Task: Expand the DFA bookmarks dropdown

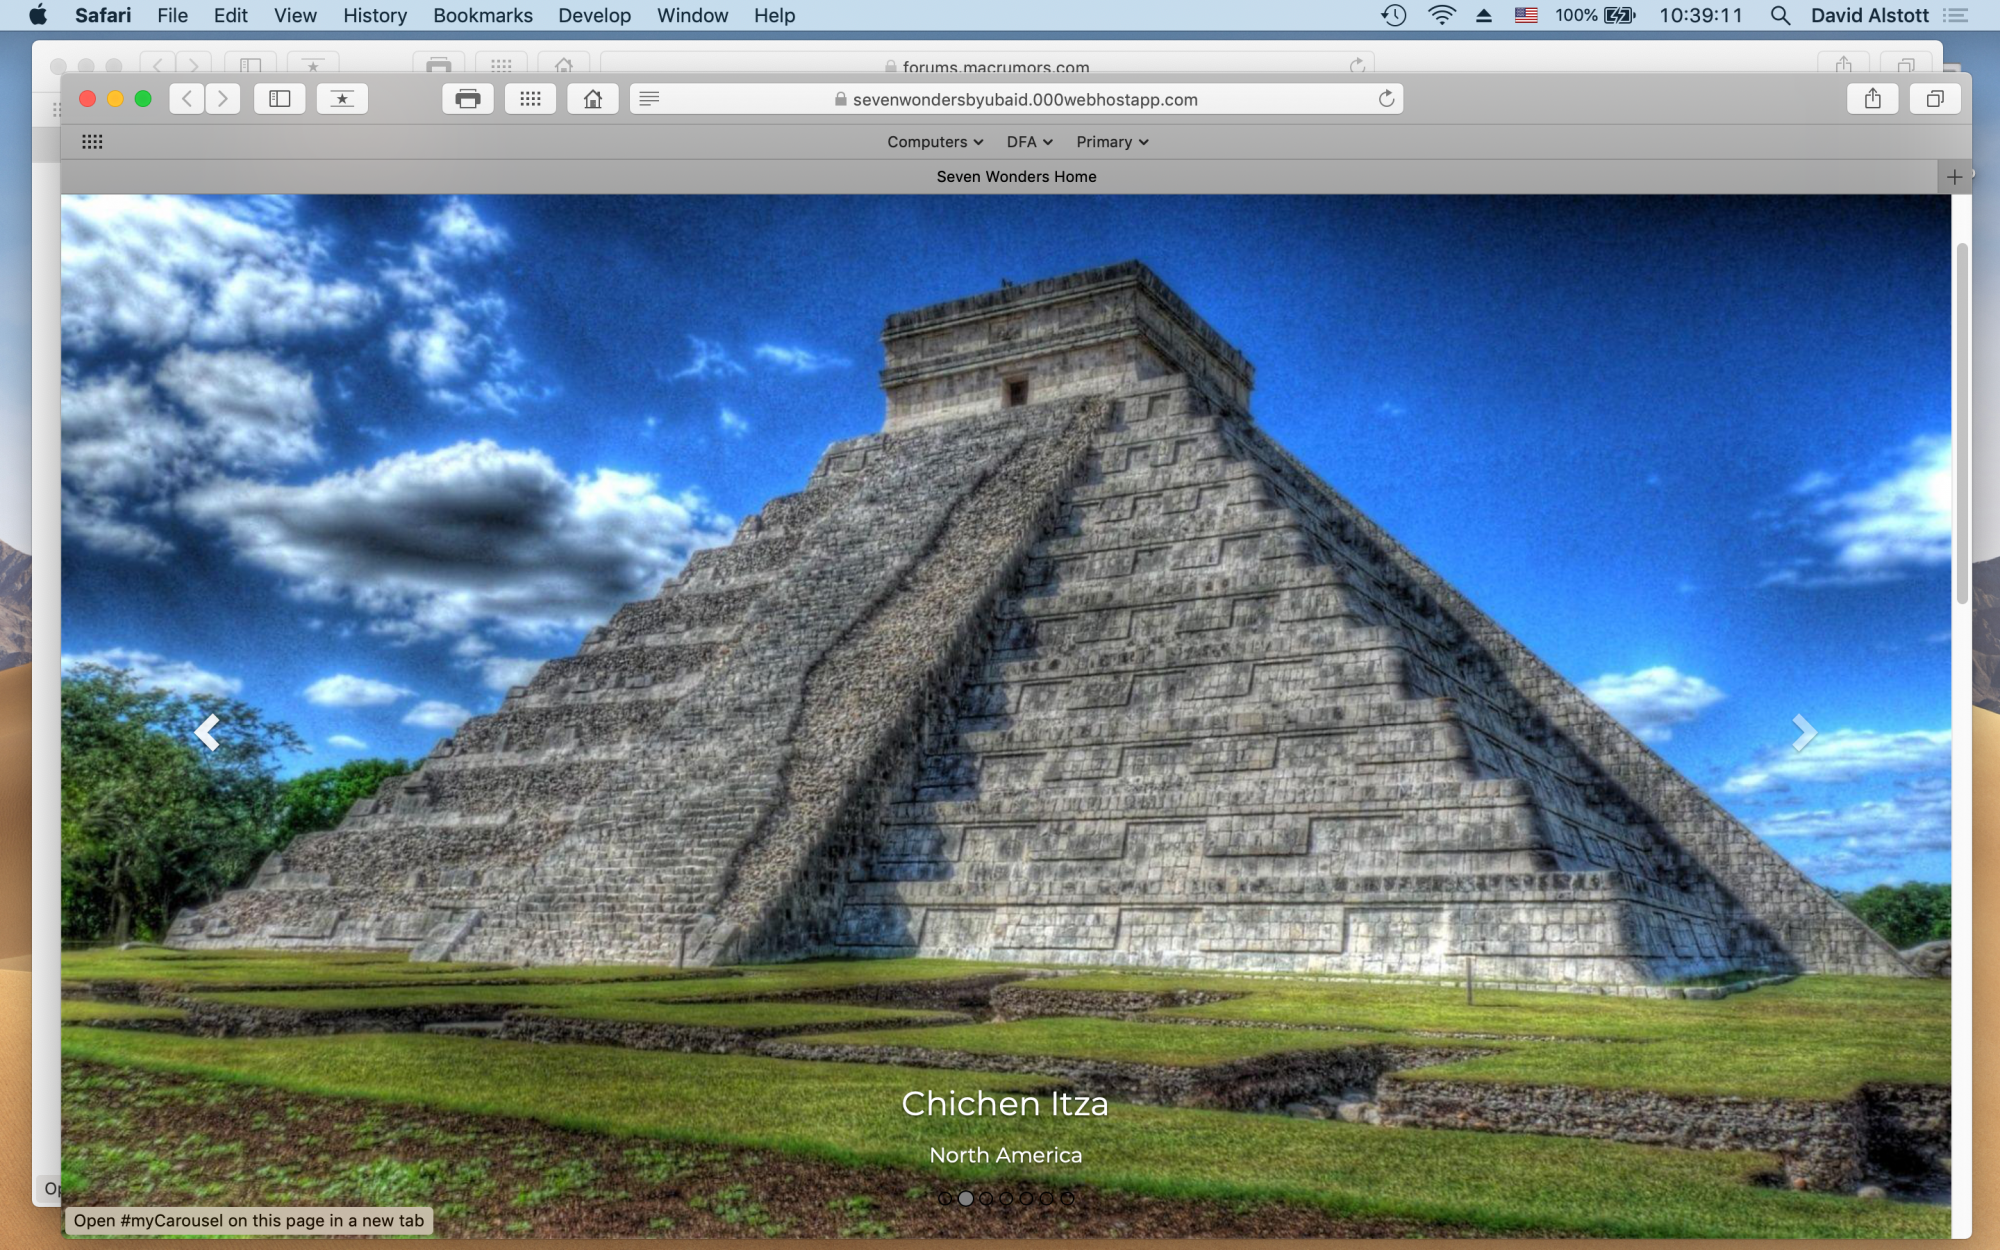Action: [1029, 142]
